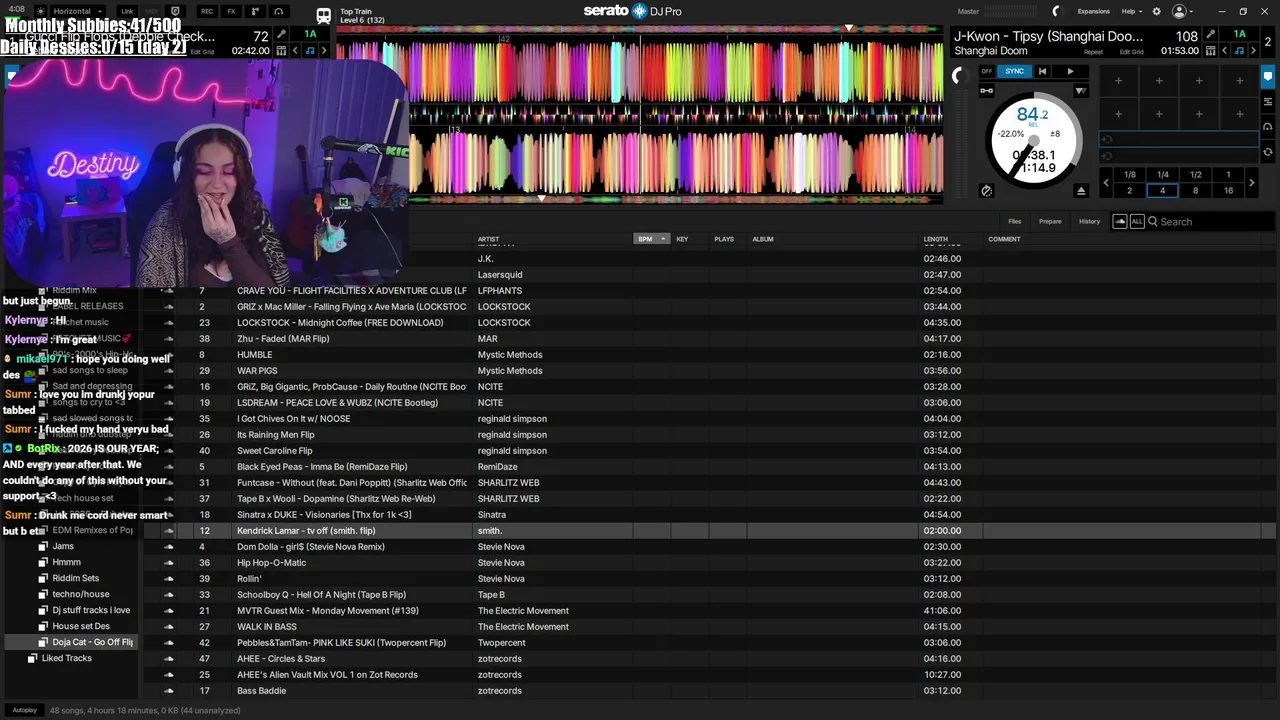Open the History panel
The image size is (1280, 720).
tap(1089, 221)
